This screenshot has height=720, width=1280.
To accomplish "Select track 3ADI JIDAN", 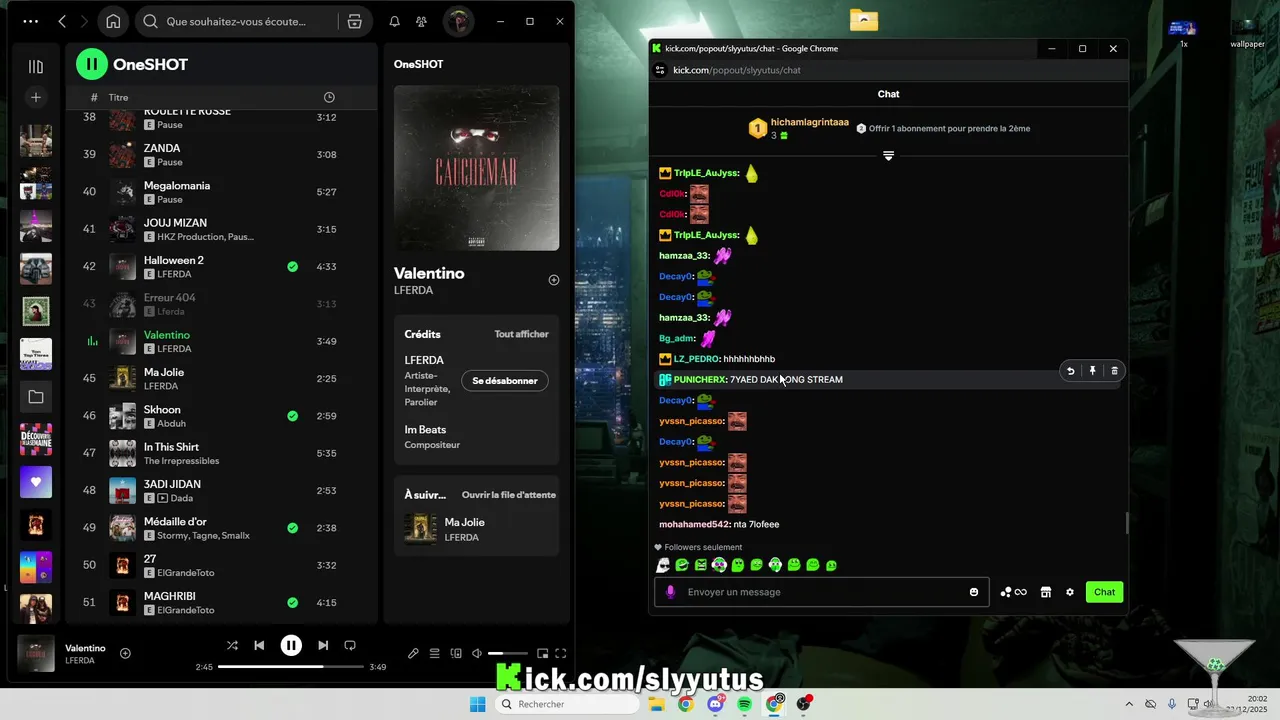I will point(222,490).
